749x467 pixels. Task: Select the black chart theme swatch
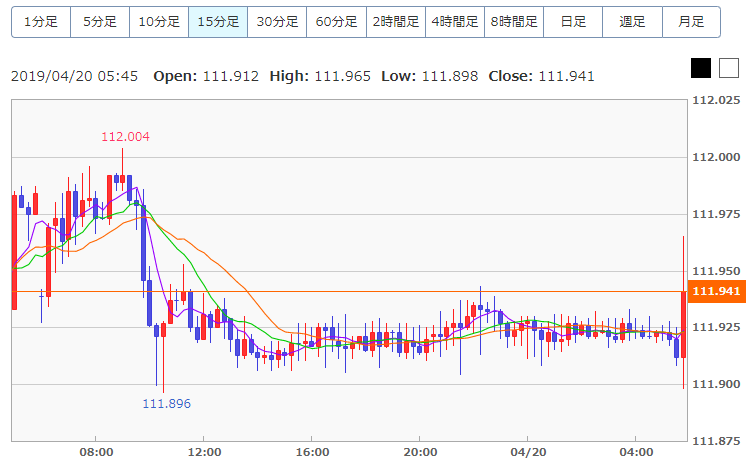pos(701,68)
